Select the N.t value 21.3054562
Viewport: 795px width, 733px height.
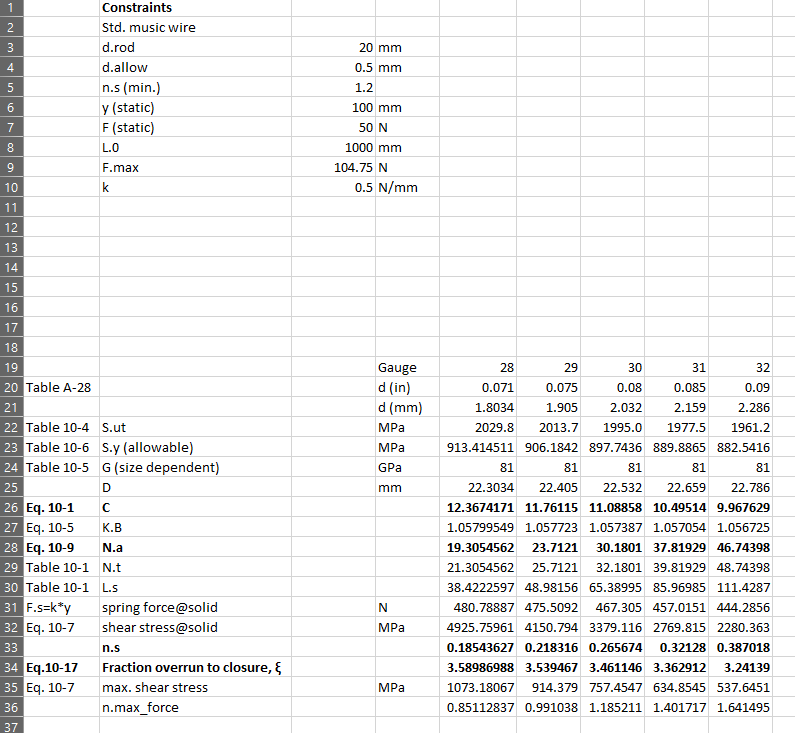(478, 568)
